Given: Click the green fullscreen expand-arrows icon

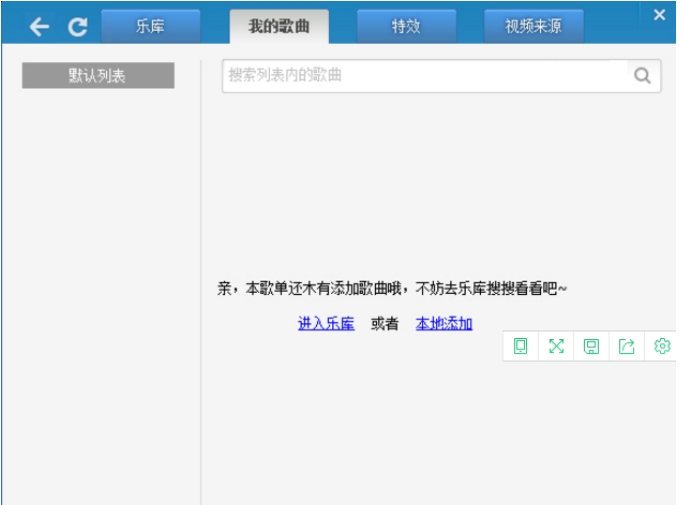Looking at the screenshot, I should [556, 346].
